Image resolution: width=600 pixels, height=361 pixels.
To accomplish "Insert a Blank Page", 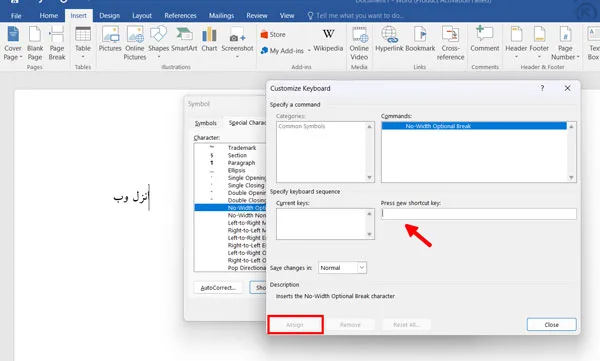I will [x=35, y=43].
